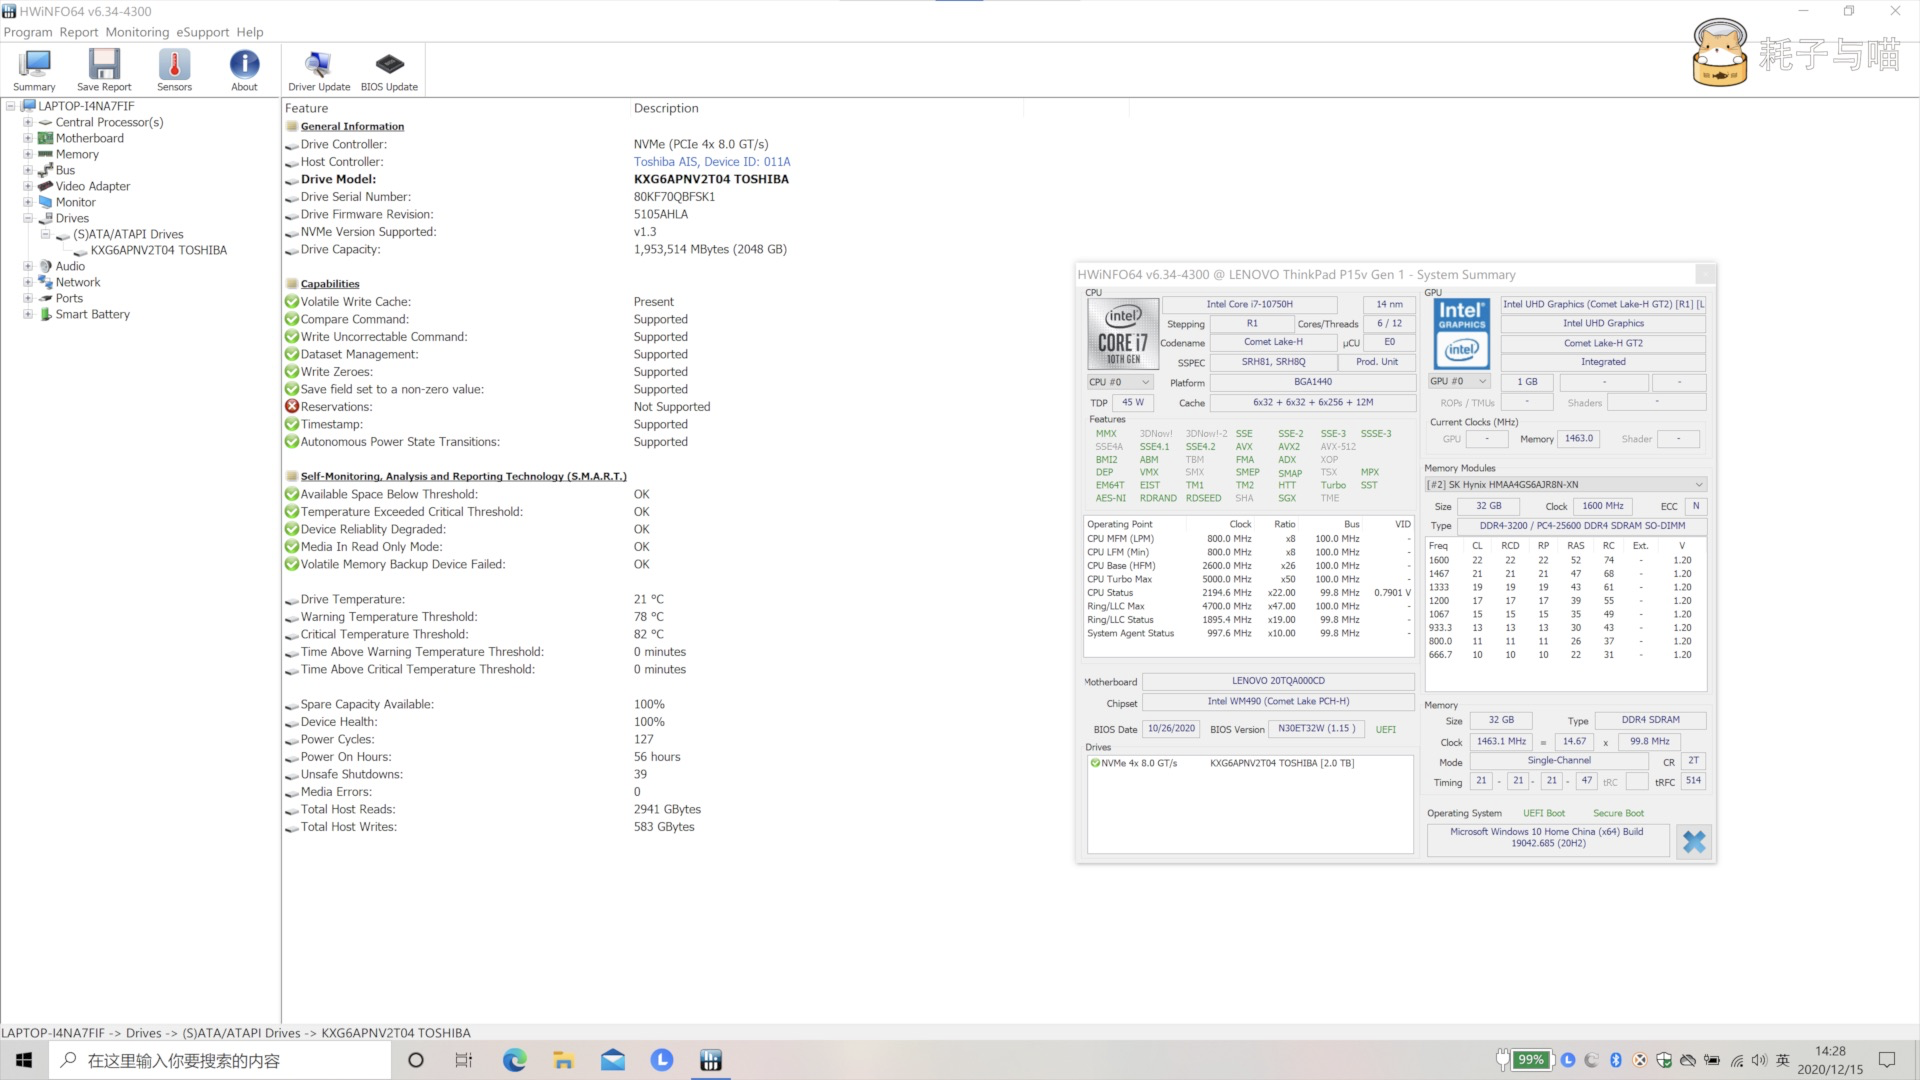The image size is (1920, 1080).
Task: Click the Bluetooth tray icon
Action: [x=1615, y=1060]
